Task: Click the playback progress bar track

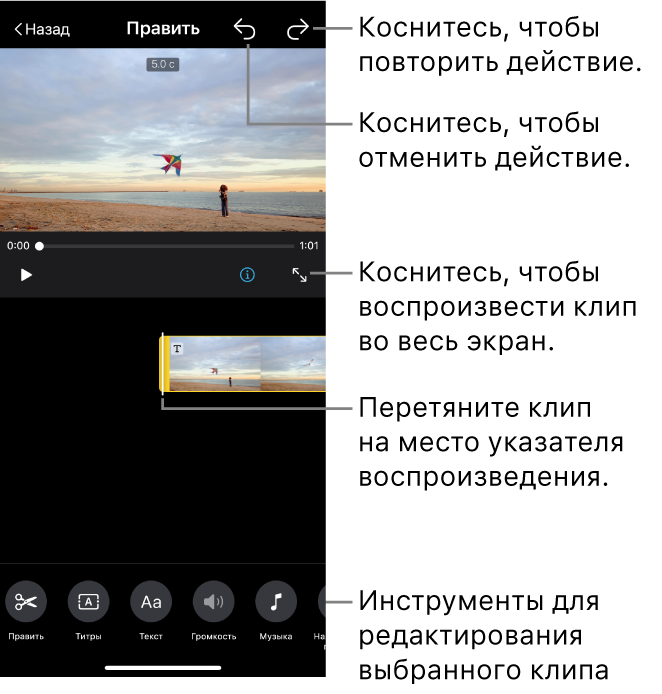Action: (166, 246)
